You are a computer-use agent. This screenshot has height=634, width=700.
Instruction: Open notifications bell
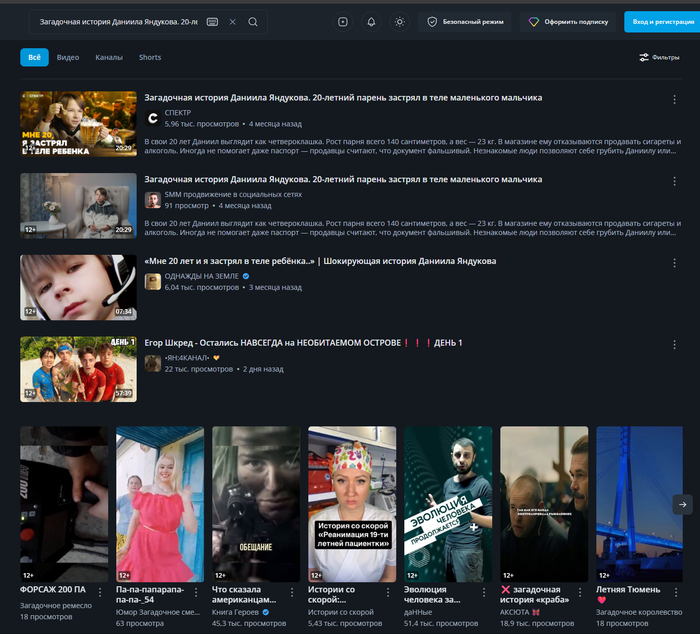coord(371,22)
